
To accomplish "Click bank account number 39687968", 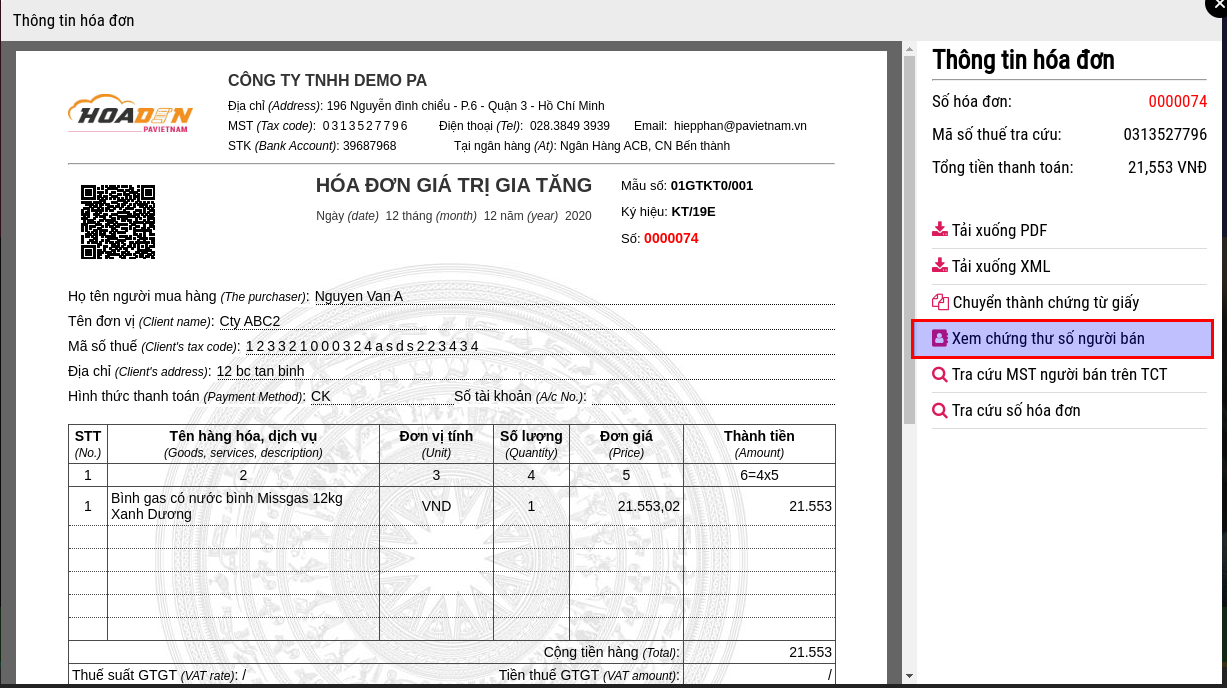I will tap(370, 146).
